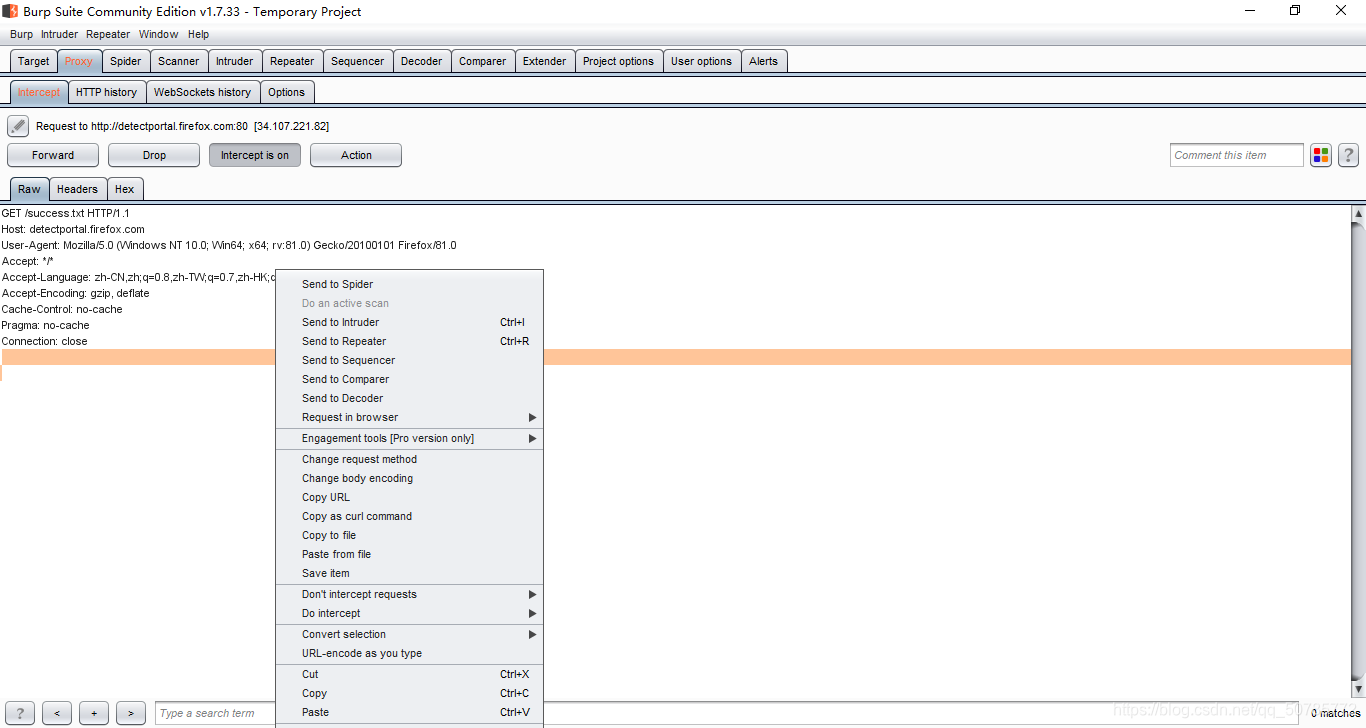The image size is (1366, 728).
Task: Open the Burp menu
Action: 21,34
